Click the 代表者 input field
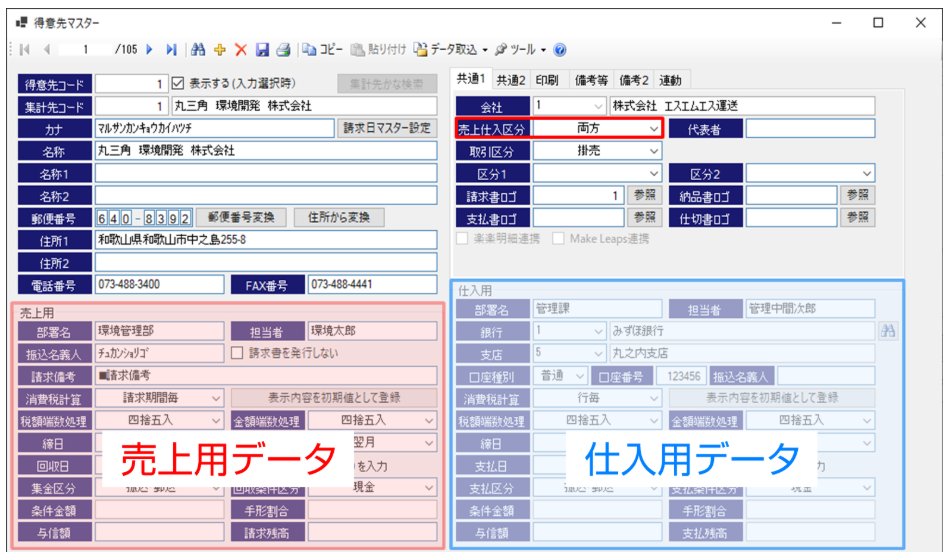 [x=811, y=128]
